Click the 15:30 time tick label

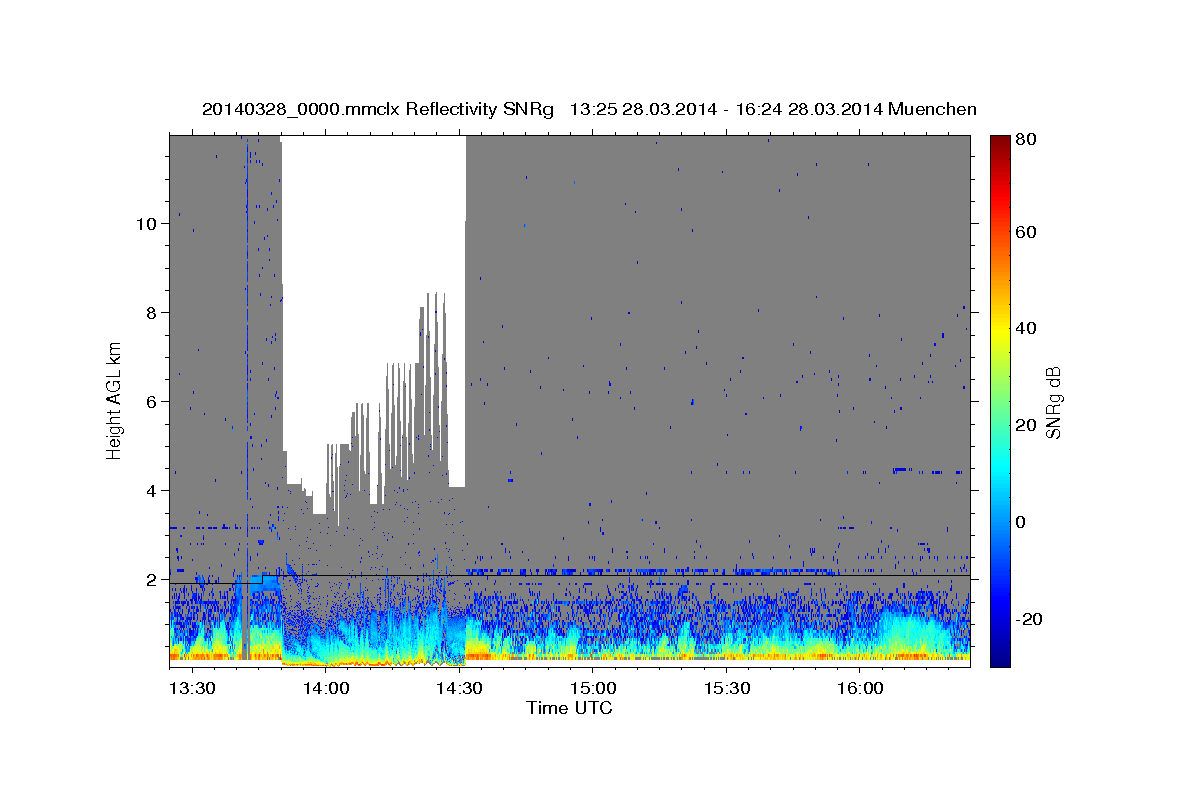[726, 688]
